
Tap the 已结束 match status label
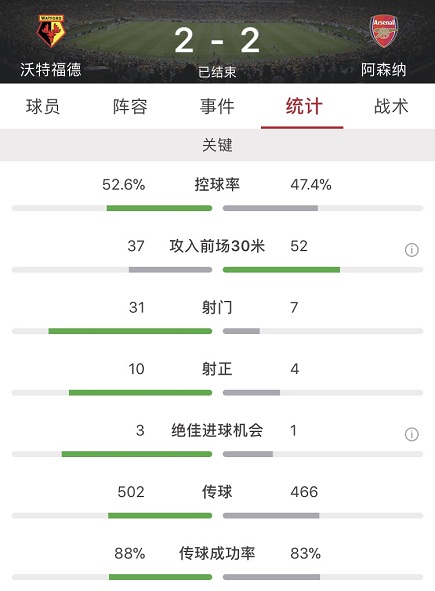tap(217, 72)
